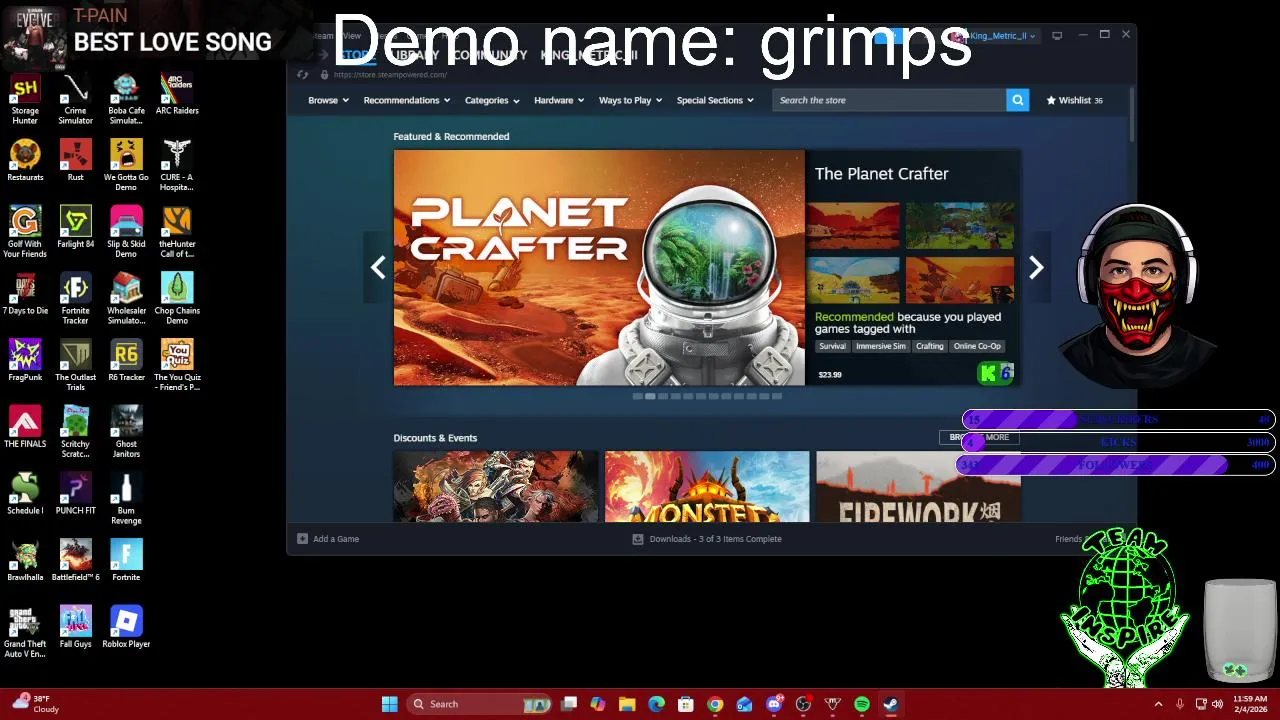
Task: Open the Windows Start menu
Action: tap(389, 704)
